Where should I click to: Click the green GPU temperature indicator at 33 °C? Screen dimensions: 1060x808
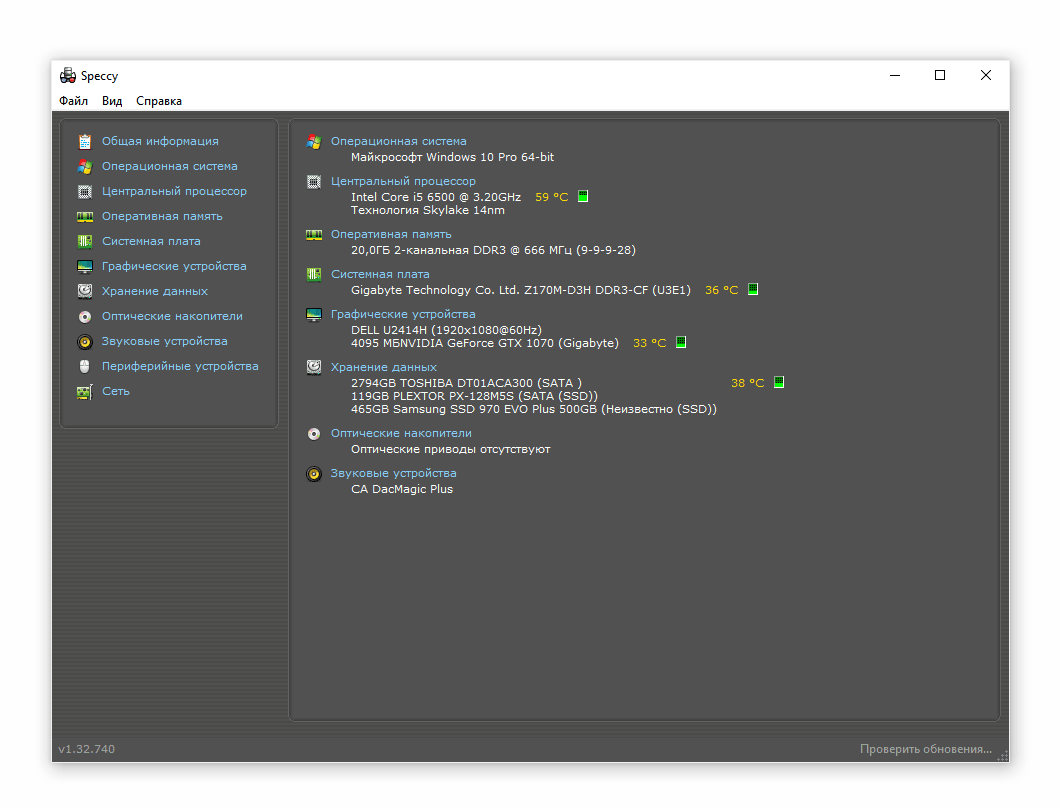click(x=681, y=342)
